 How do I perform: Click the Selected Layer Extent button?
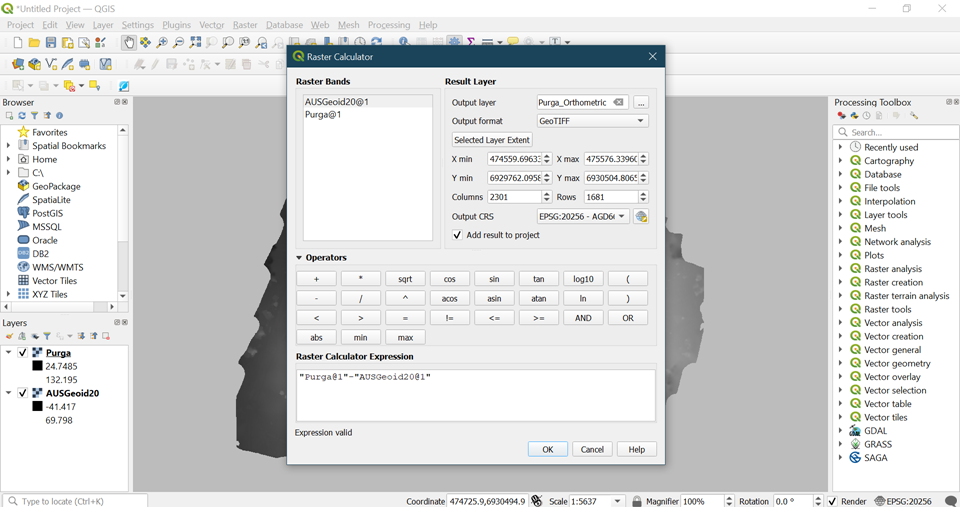492,140
